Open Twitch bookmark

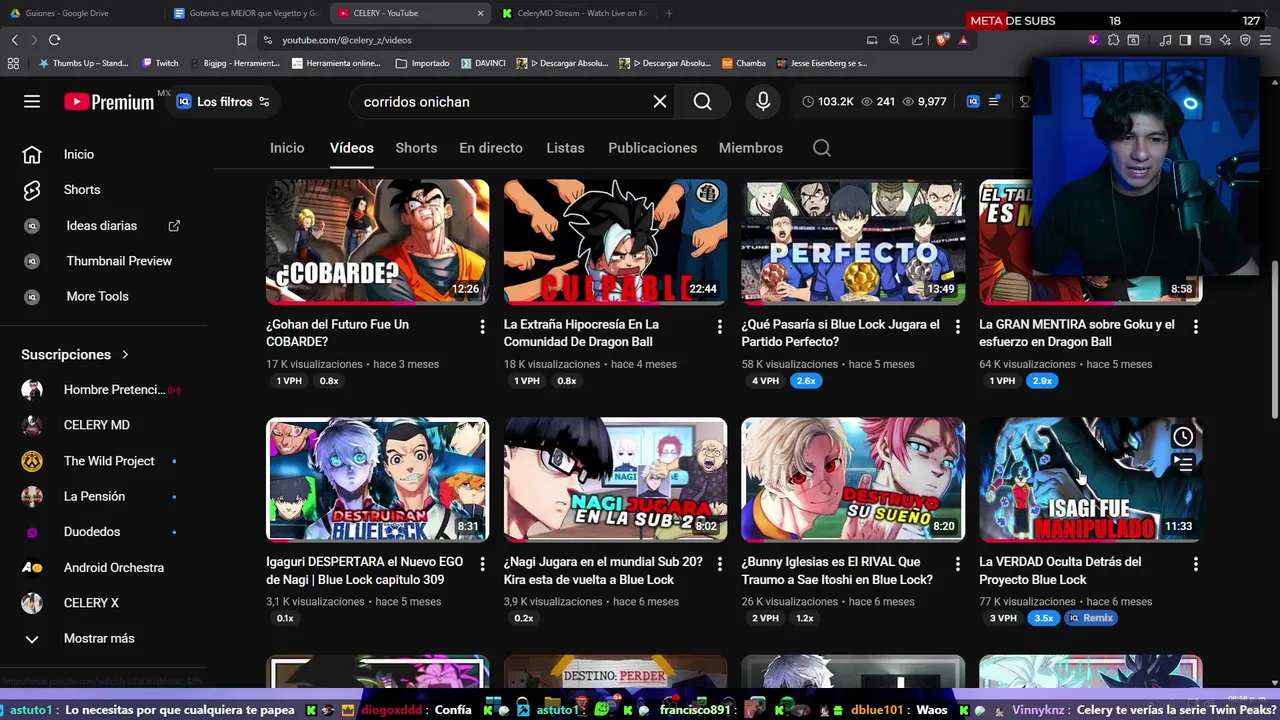pos(160,63)
